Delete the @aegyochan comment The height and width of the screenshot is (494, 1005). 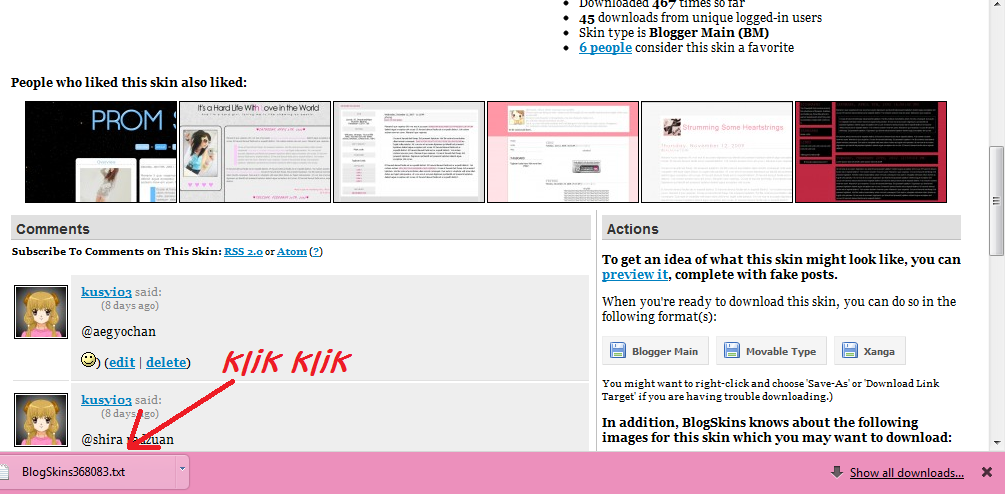pos(166,363)
